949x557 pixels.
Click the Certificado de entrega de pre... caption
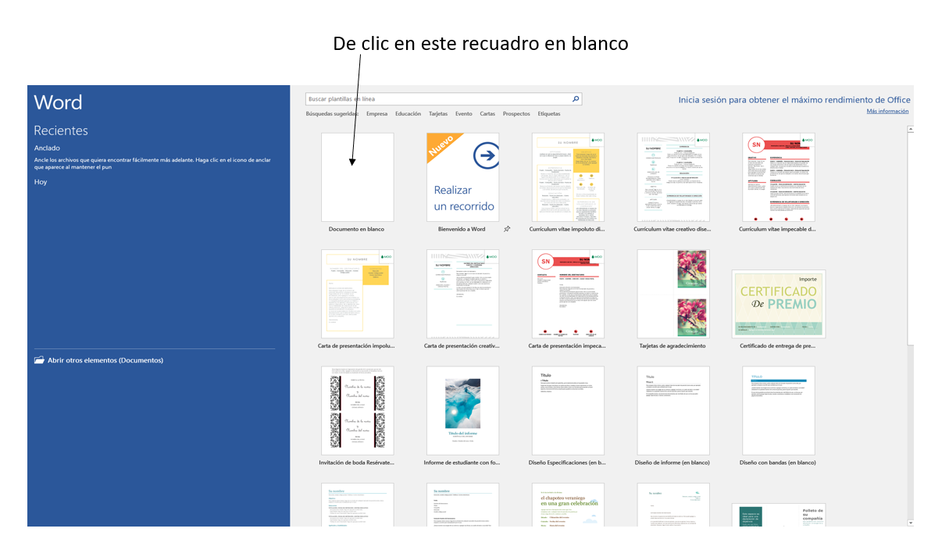coord(778,346)
